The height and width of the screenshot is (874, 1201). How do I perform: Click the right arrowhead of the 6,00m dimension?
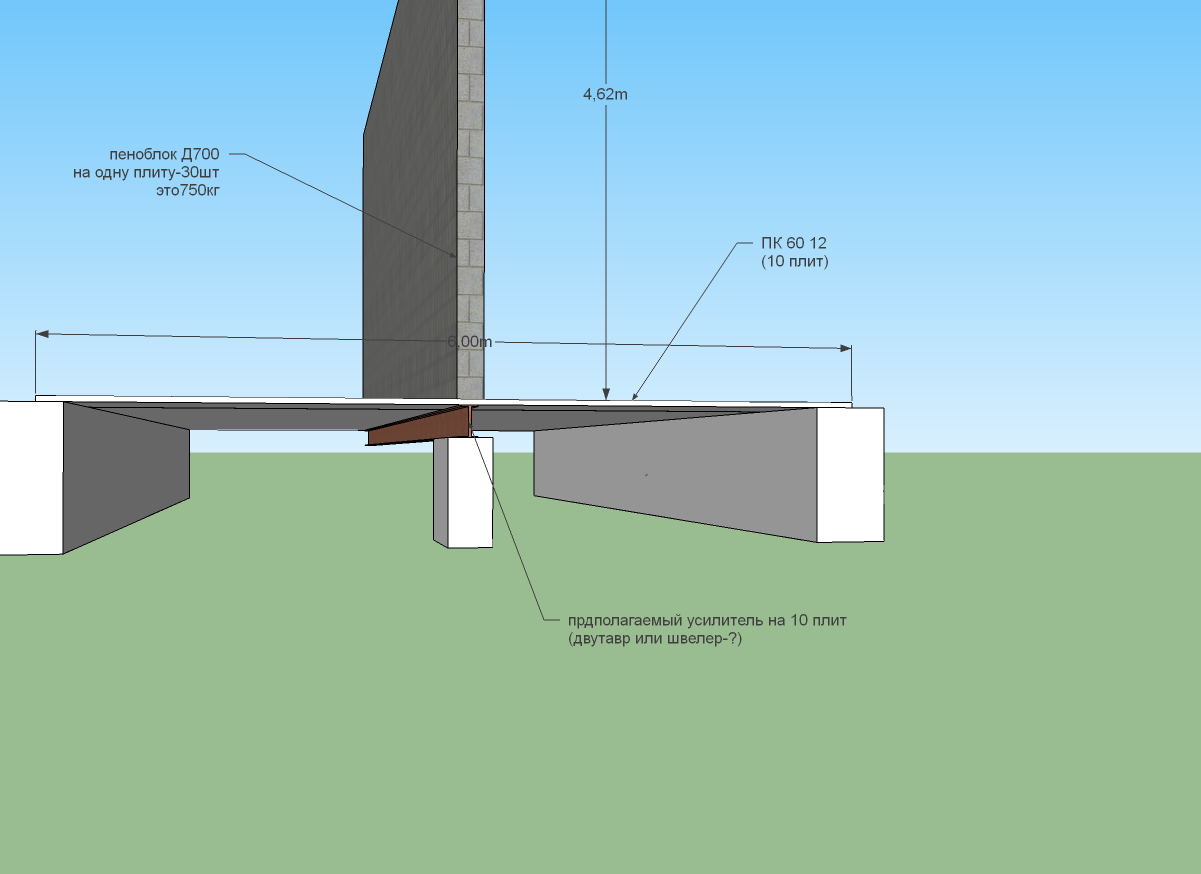845,348
